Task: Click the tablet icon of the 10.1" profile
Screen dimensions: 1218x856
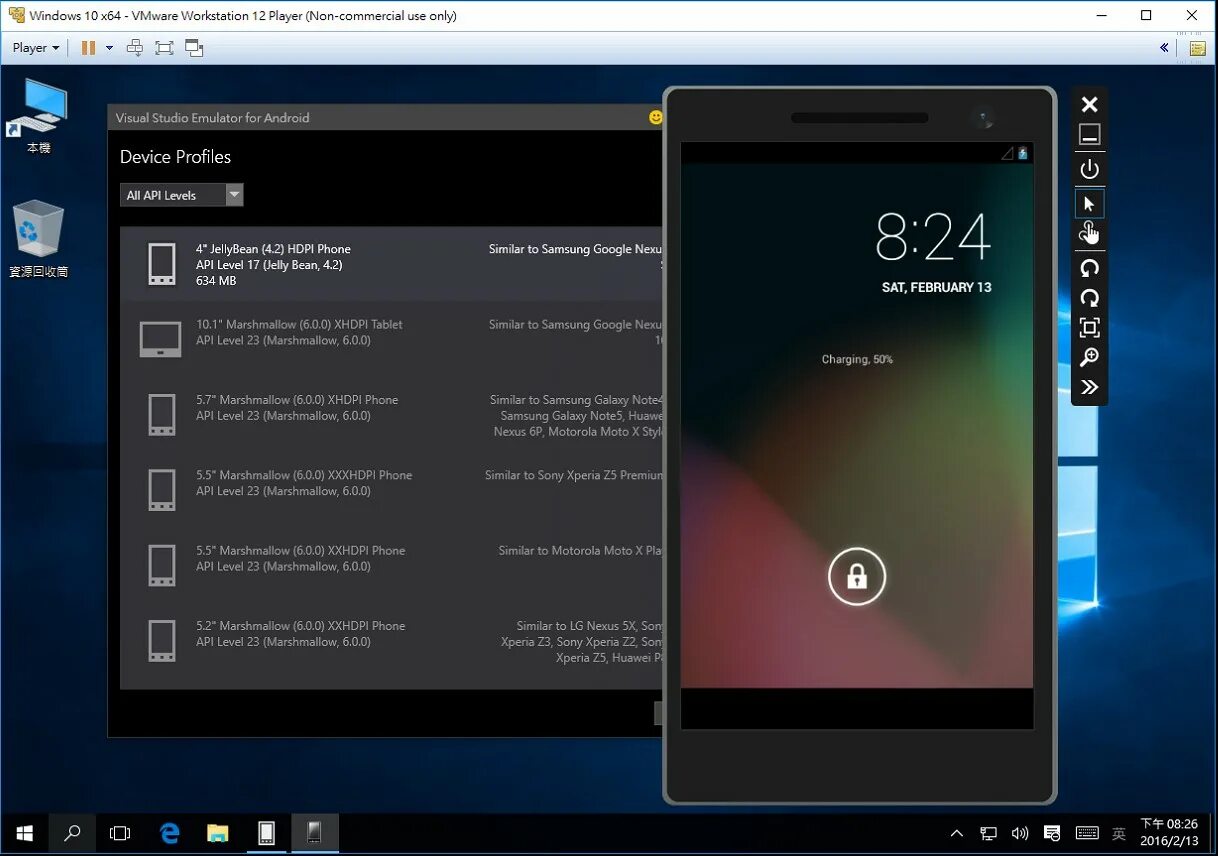Action: [160, 339]
